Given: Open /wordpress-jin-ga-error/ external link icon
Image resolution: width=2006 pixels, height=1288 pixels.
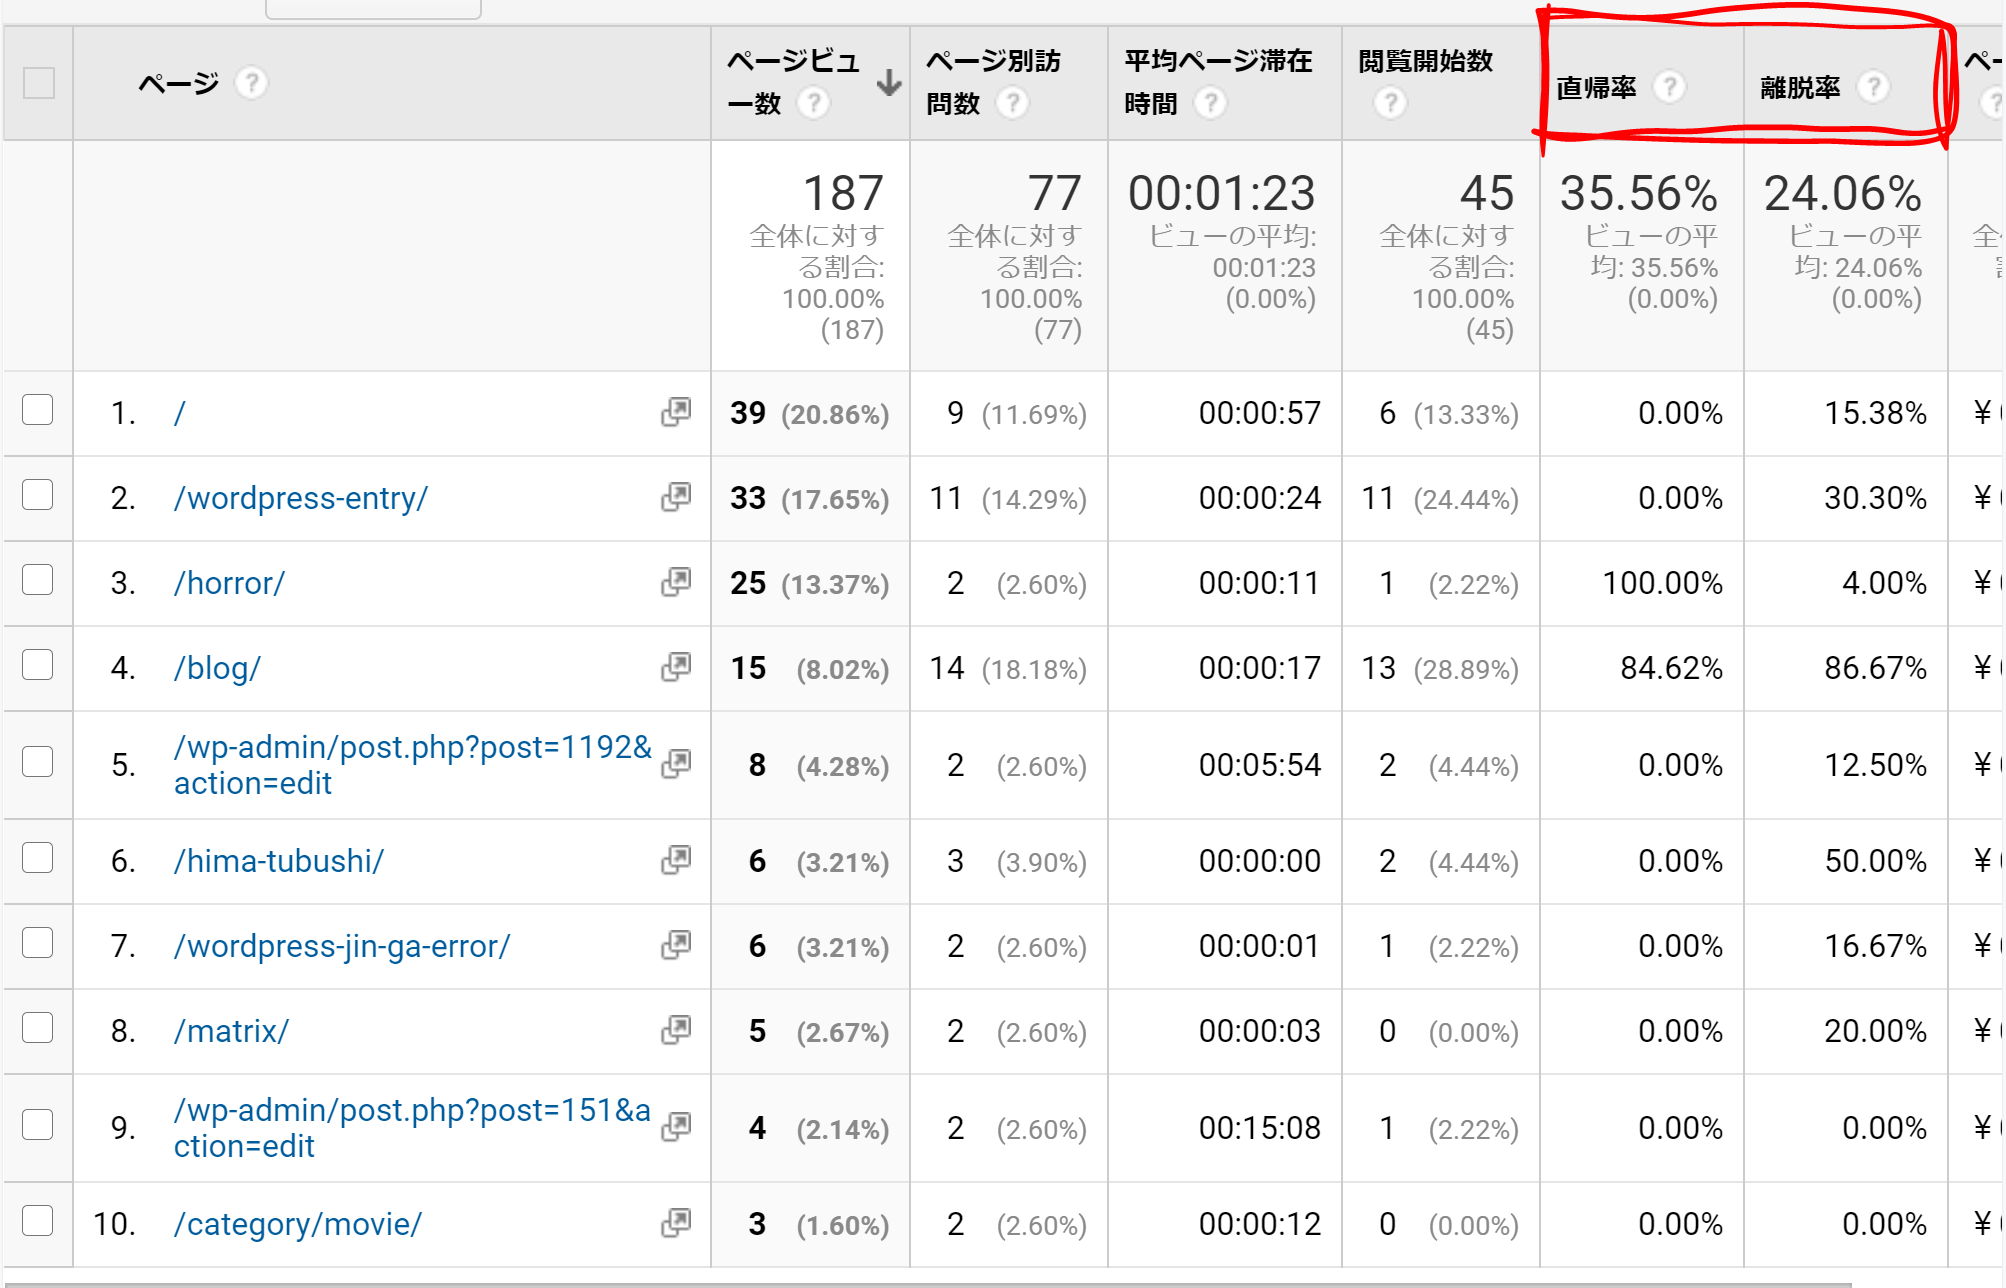Looking at the screenshot, I should coord(676,945).
